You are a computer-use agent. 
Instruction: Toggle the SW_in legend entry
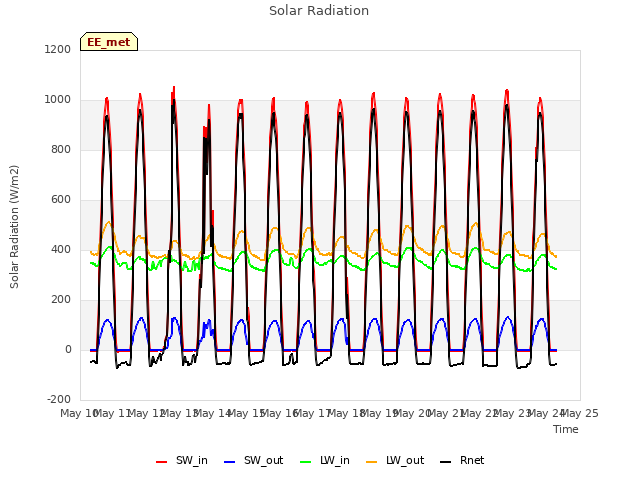tap(182, 461)
